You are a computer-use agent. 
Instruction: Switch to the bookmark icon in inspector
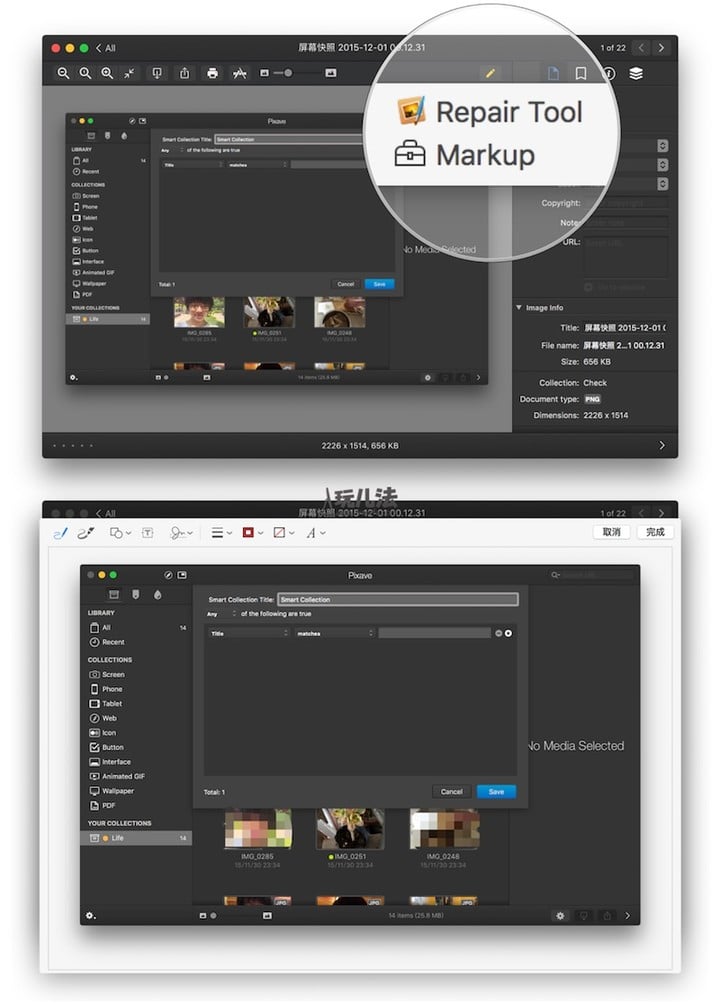580,73
